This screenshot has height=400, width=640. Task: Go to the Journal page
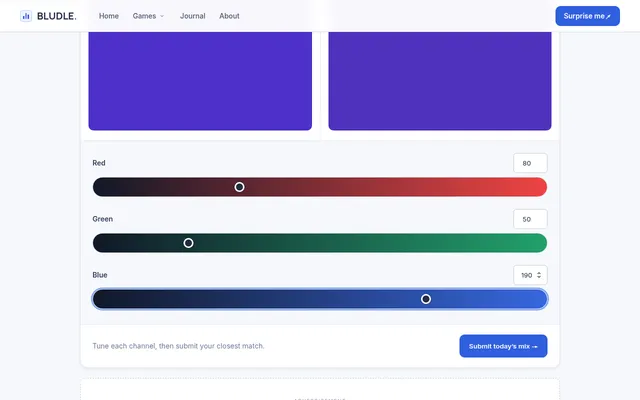[193, 16]
